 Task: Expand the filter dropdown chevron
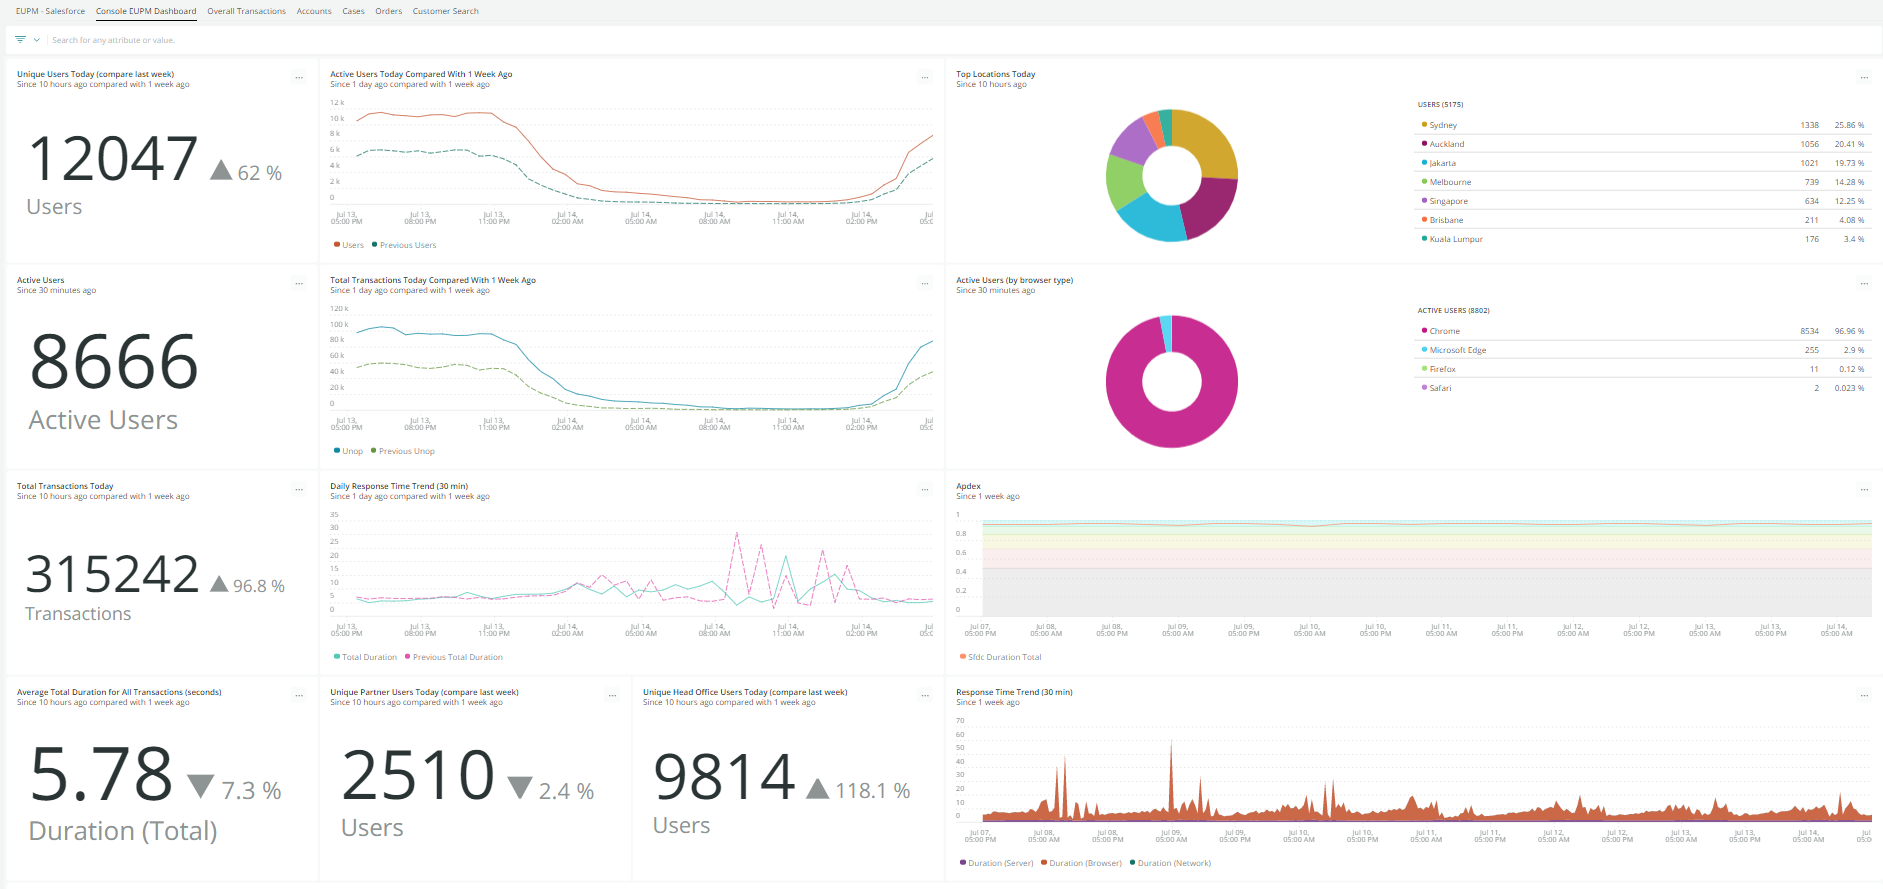pos(37,40)
